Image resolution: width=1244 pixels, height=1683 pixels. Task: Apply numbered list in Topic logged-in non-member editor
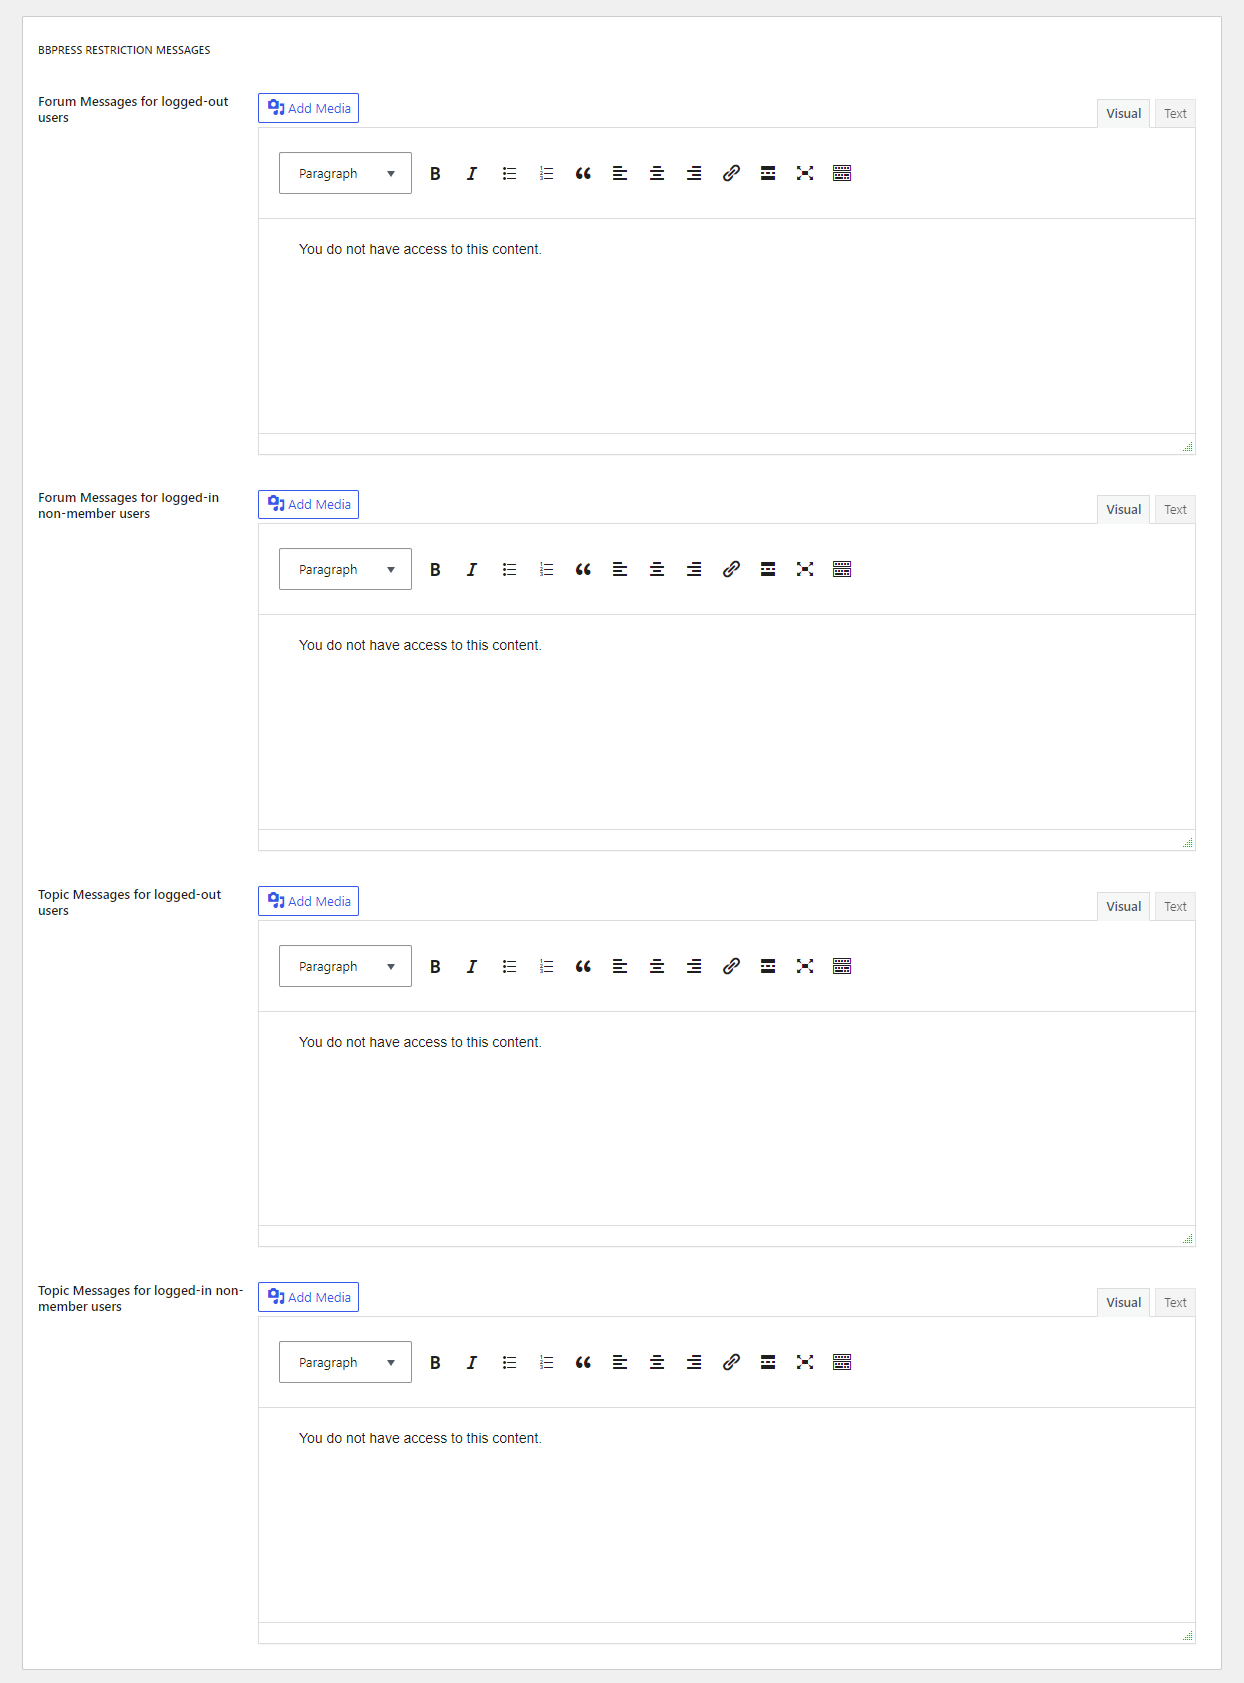546,1362
